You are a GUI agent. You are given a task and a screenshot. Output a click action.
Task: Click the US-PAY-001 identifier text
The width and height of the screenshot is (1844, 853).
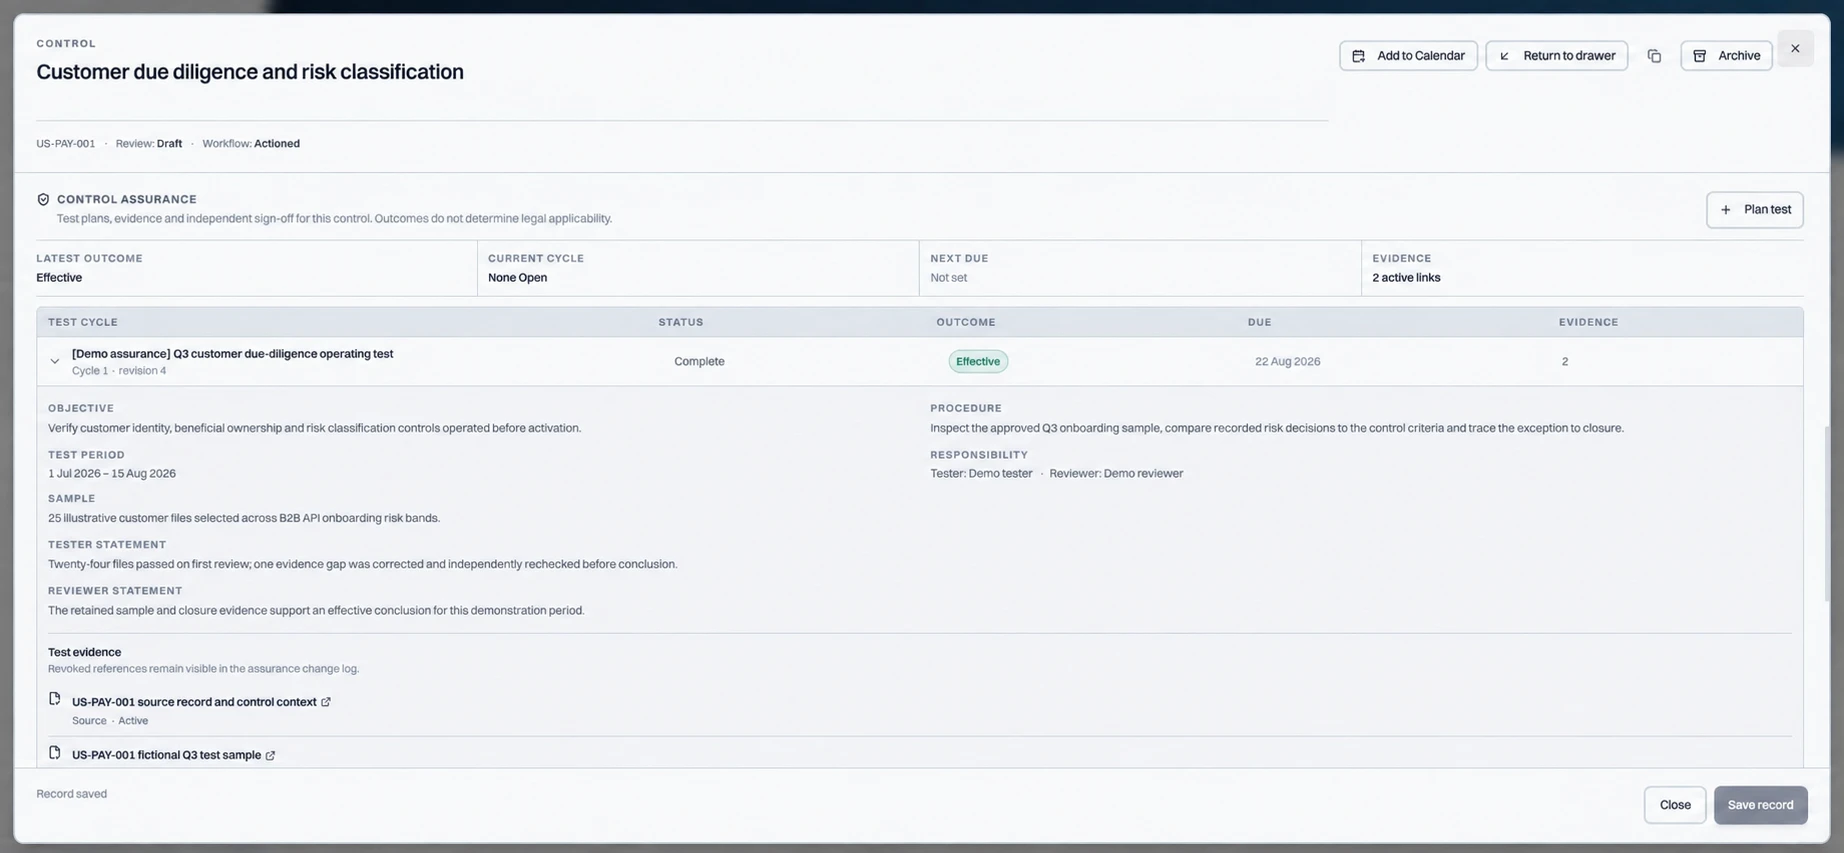[66, 144]
